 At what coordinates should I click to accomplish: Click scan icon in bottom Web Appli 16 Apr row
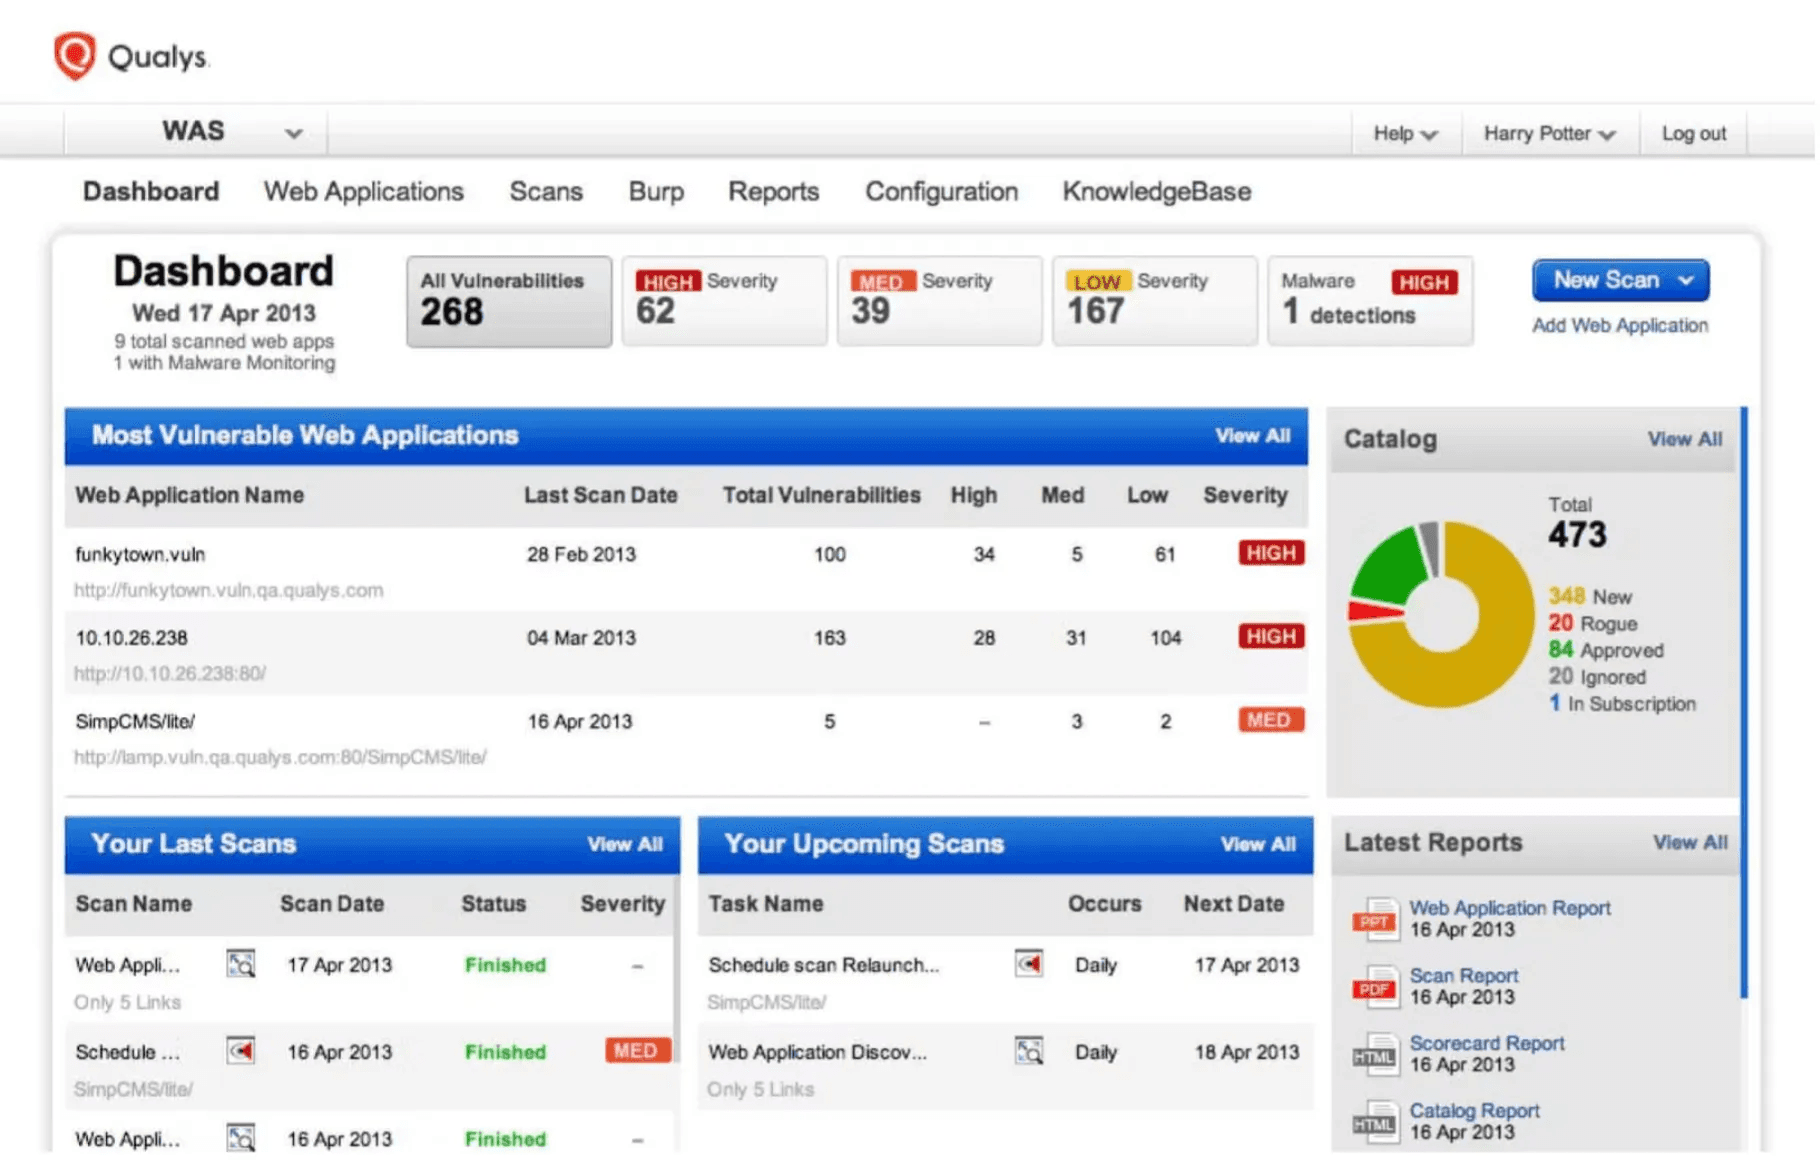pos(241,1139)
